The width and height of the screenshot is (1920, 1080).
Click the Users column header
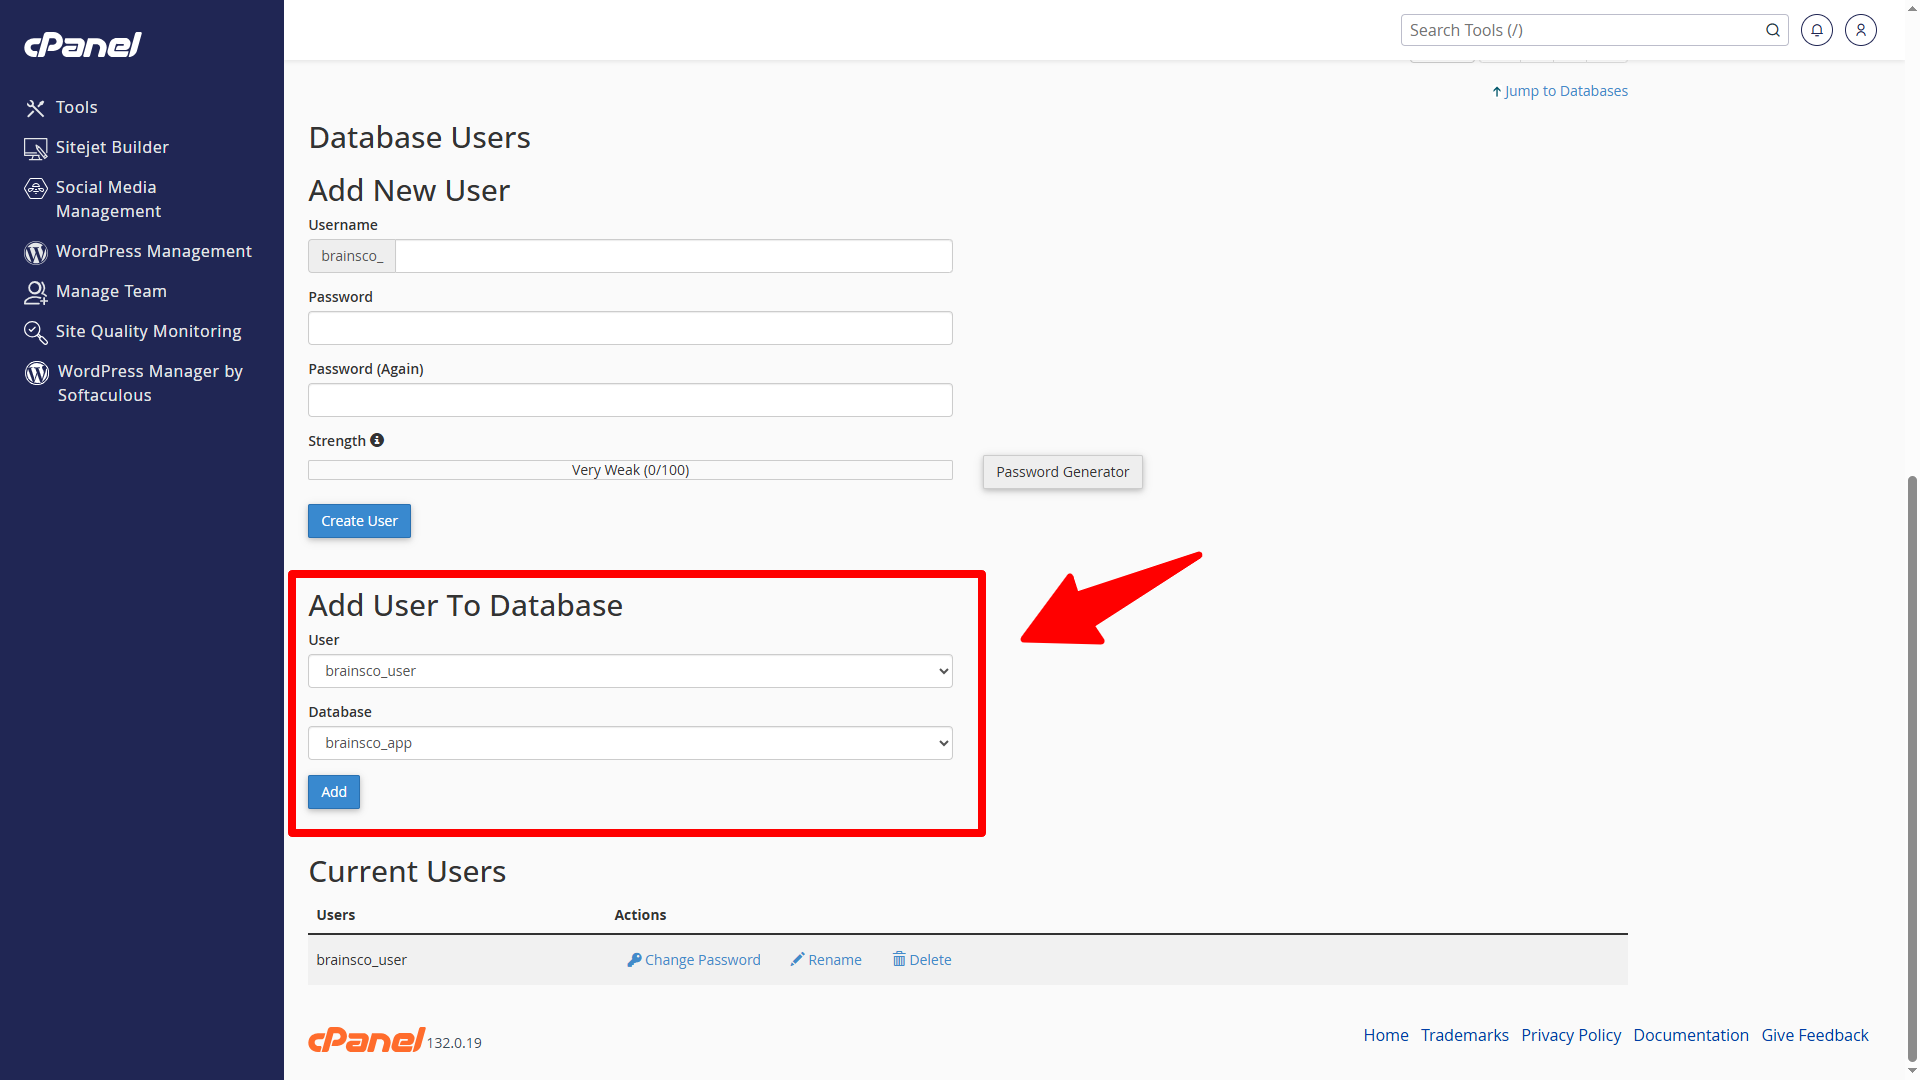click(336, 915)
